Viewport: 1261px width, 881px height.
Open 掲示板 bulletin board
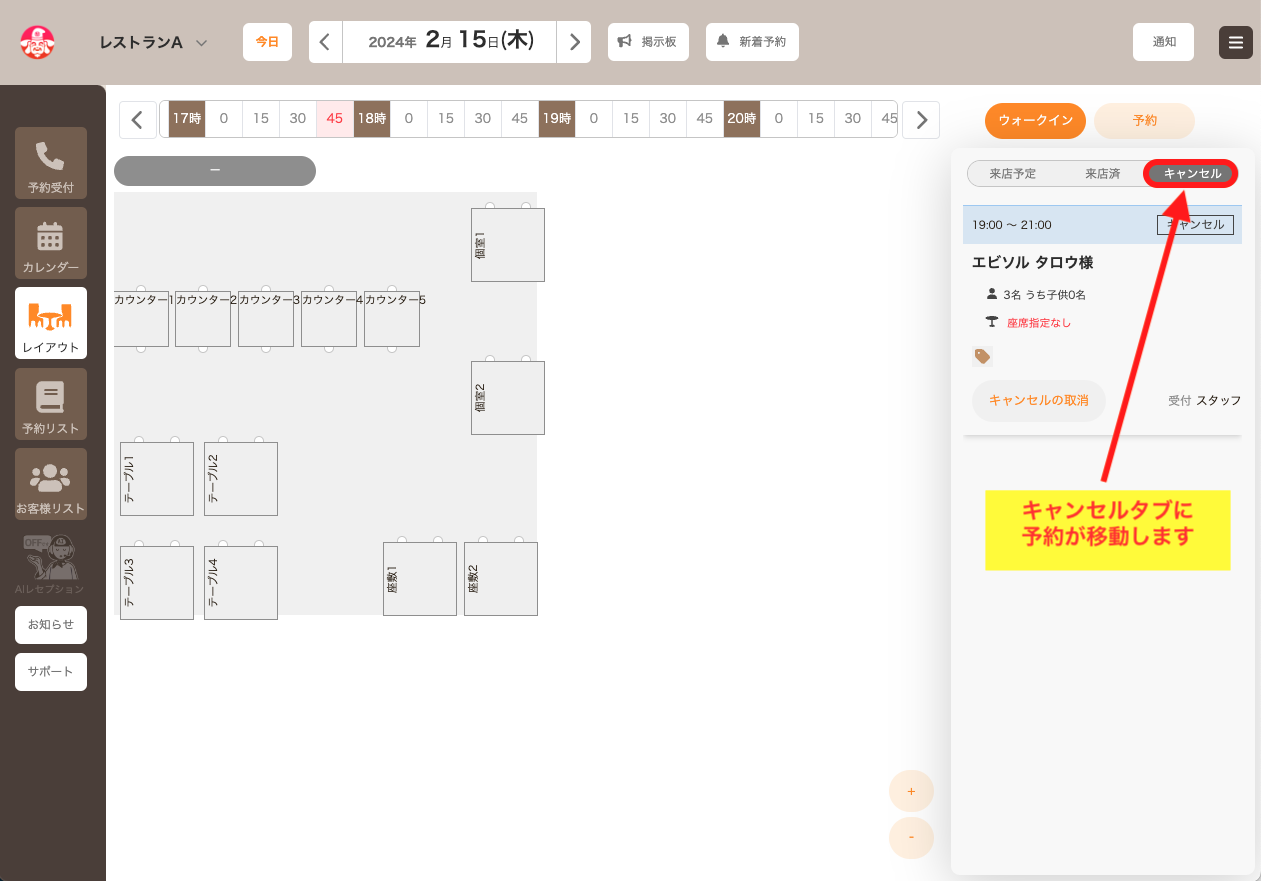point(648,42)
